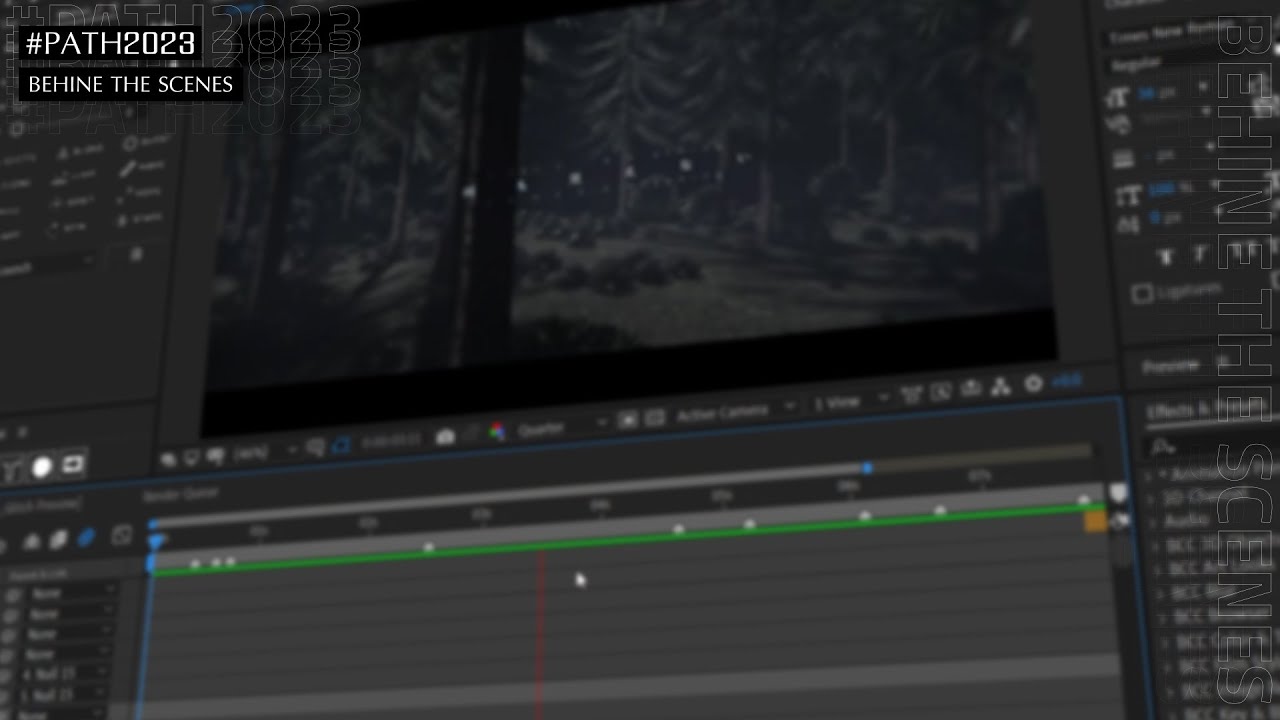Take a snapshot with the camera icon
The height and width of the screenshot is (720, 1280).
click(x=445, y=436)
